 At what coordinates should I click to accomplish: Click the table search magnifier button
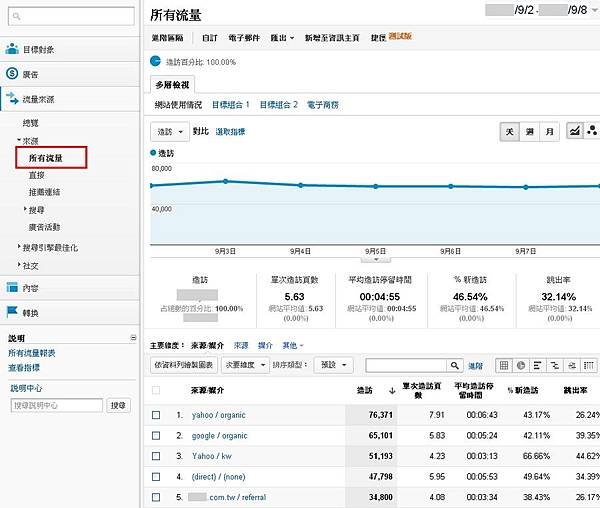(x=455, y=365)
